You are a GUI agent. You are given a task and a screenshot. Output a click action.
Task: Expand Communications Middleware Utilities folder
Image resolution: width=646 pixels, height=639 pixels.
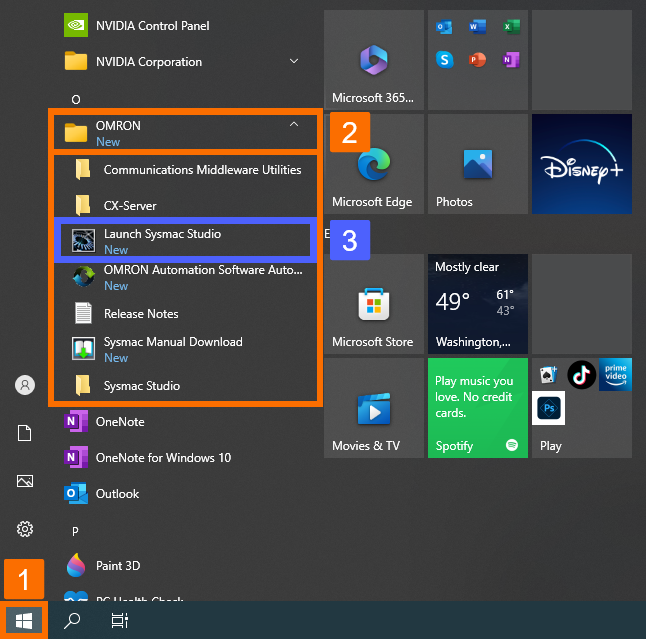click(202, 170)
